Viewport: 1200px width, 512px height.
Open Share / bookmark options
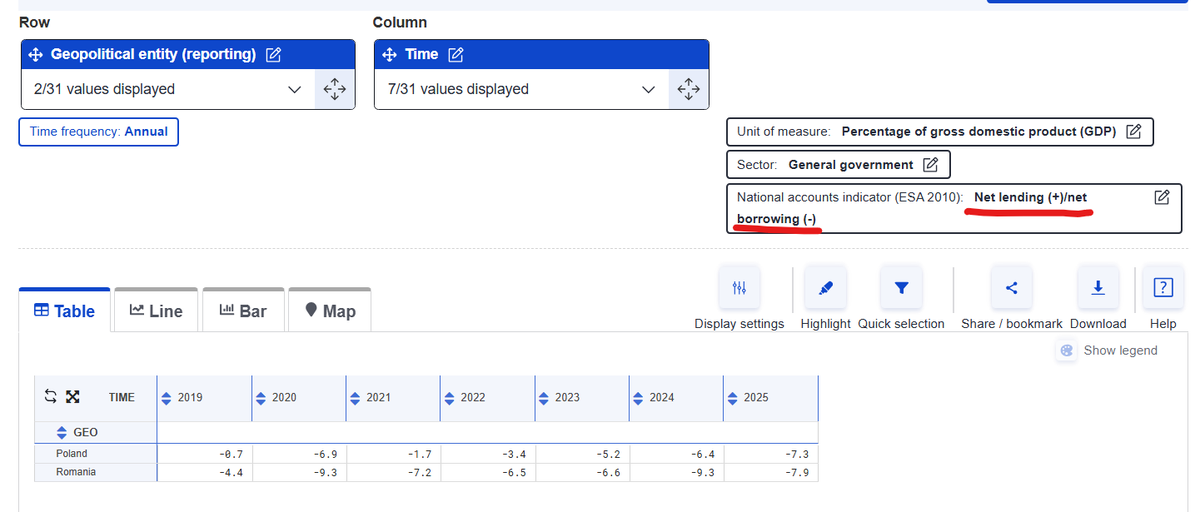[x=1011, y=288]
